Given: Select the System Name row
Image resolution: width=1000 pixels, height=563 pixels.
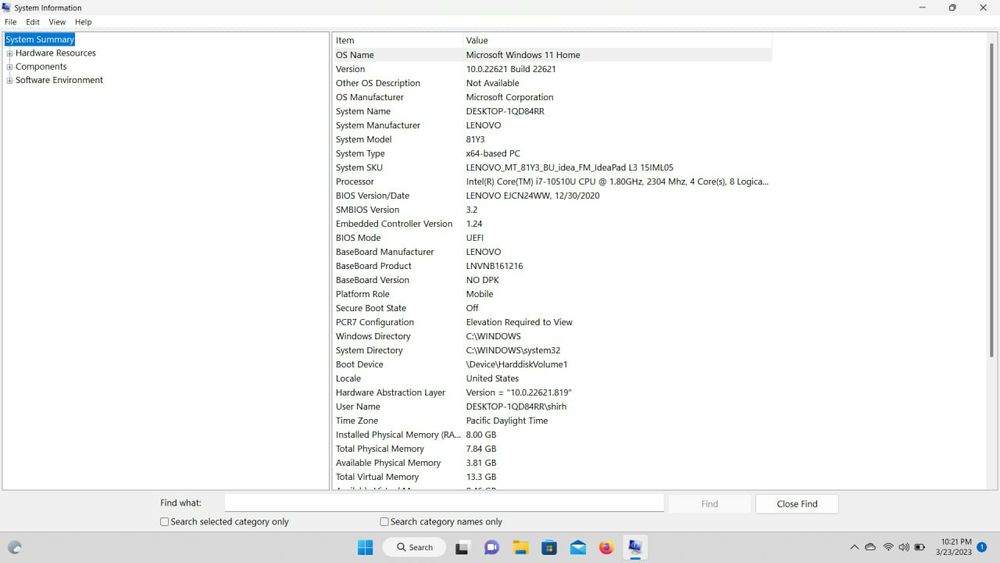Looking at the screenshot, I should 552,111.
